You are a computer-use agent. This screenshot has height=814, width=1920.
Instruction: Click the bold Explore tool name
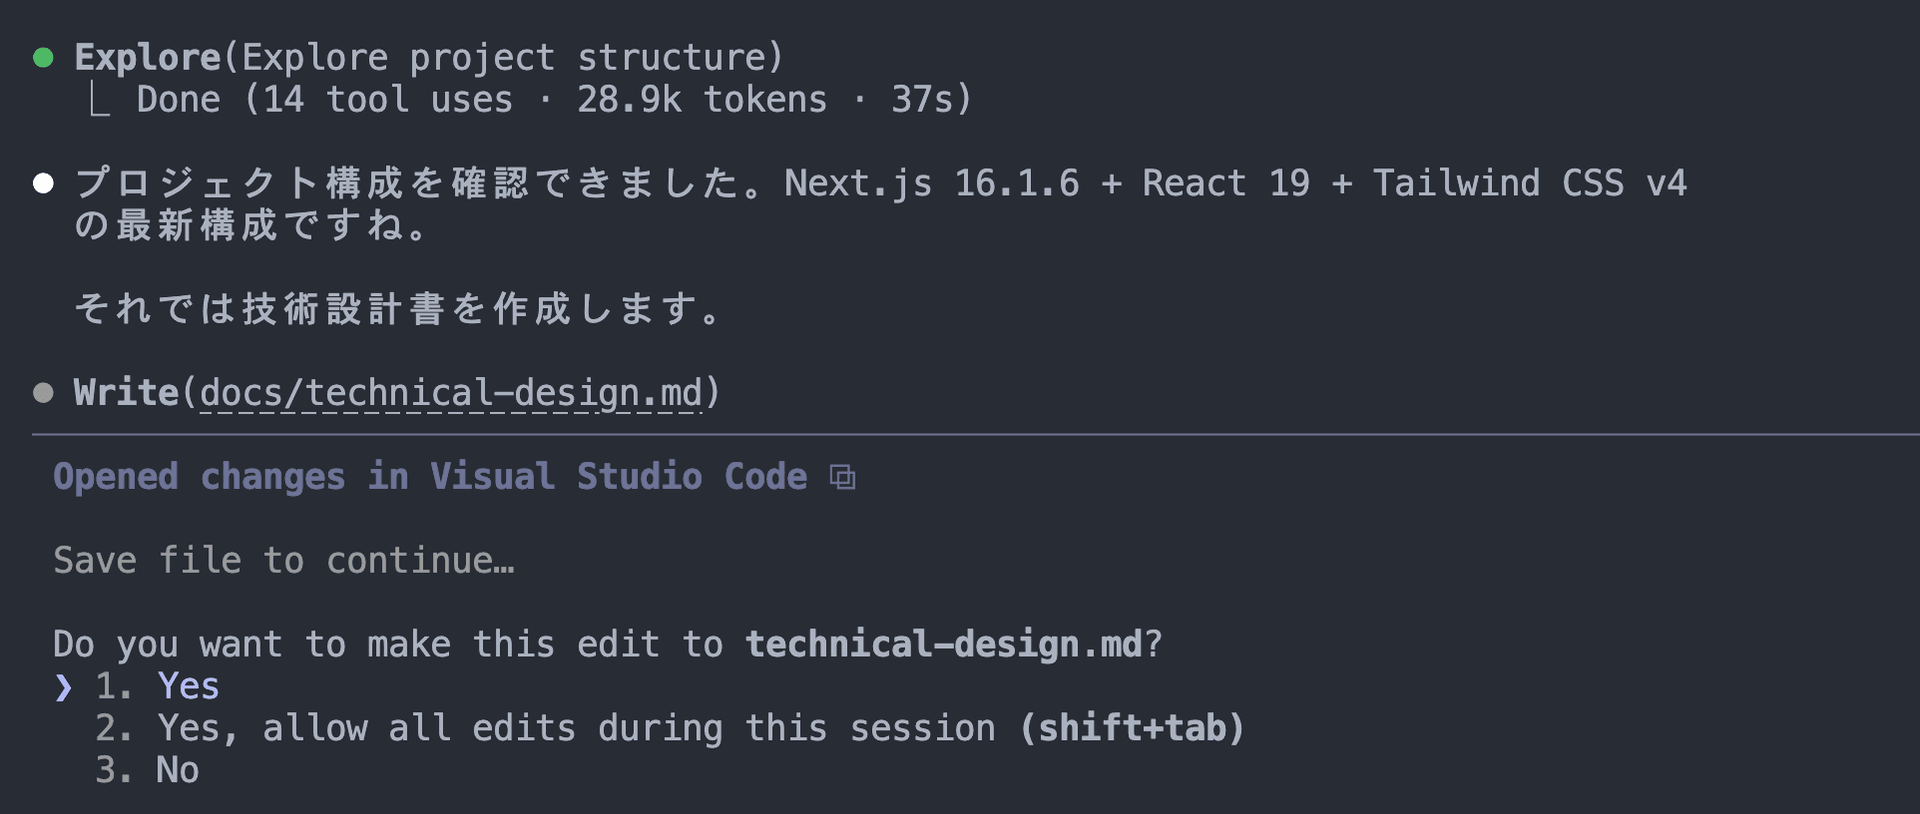pyautogui.click(x=147, y=58)
